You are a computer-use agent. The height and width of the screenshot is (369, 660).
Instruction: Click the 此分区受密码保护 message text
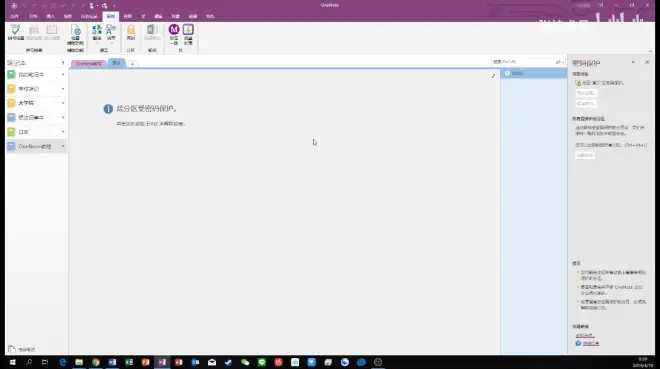coord(146,109)
